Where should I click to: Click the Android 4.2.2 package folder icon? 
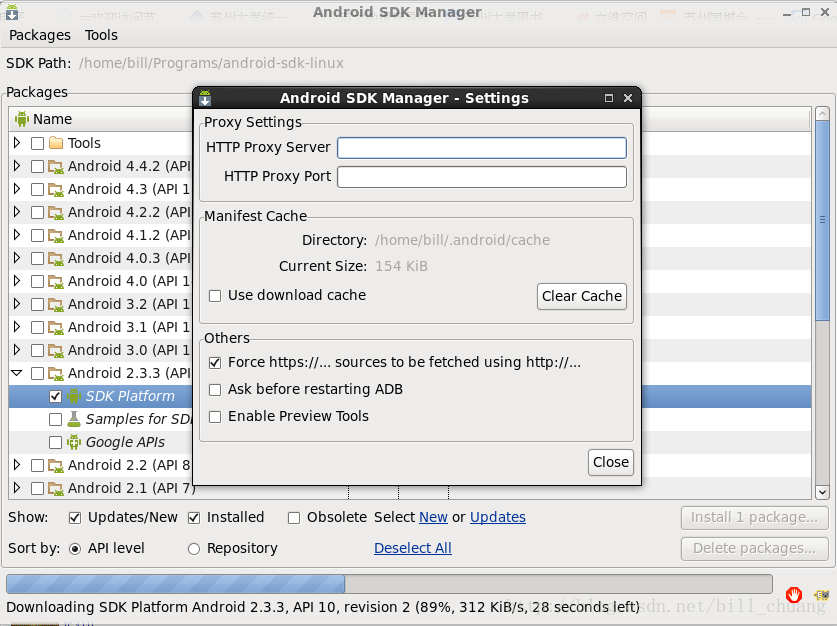click(x=56, y=212)
